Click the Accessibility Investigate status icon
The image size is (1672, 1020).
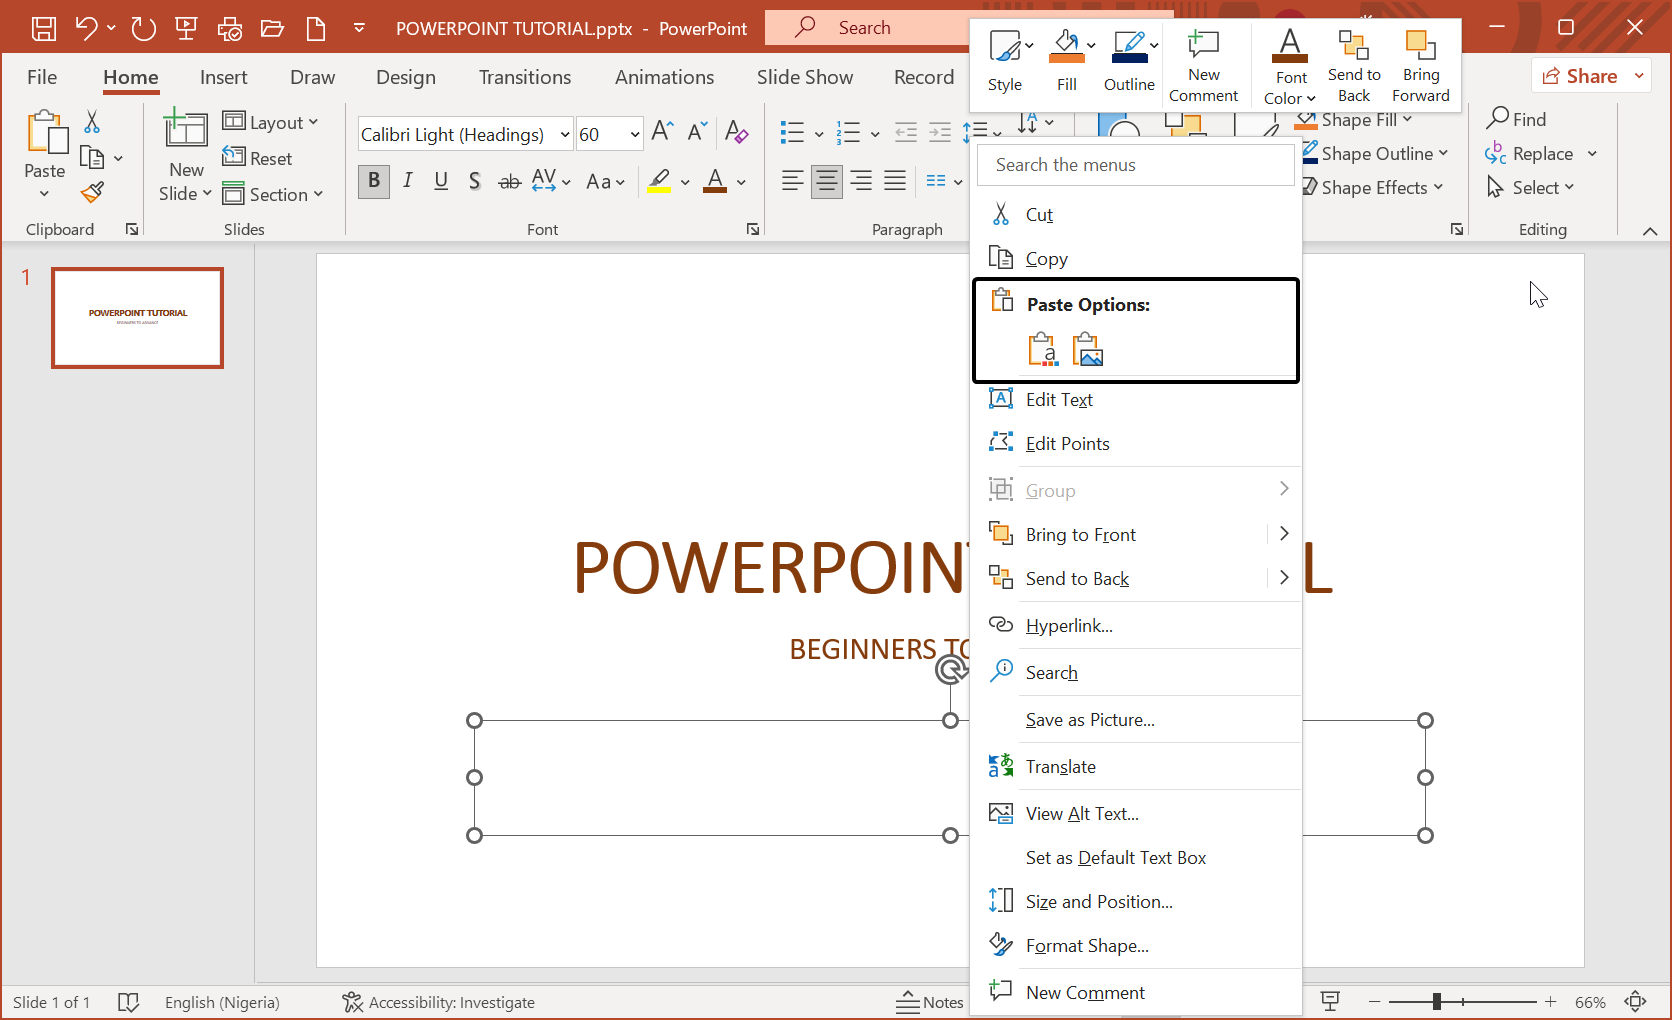tap(352, 1002)
